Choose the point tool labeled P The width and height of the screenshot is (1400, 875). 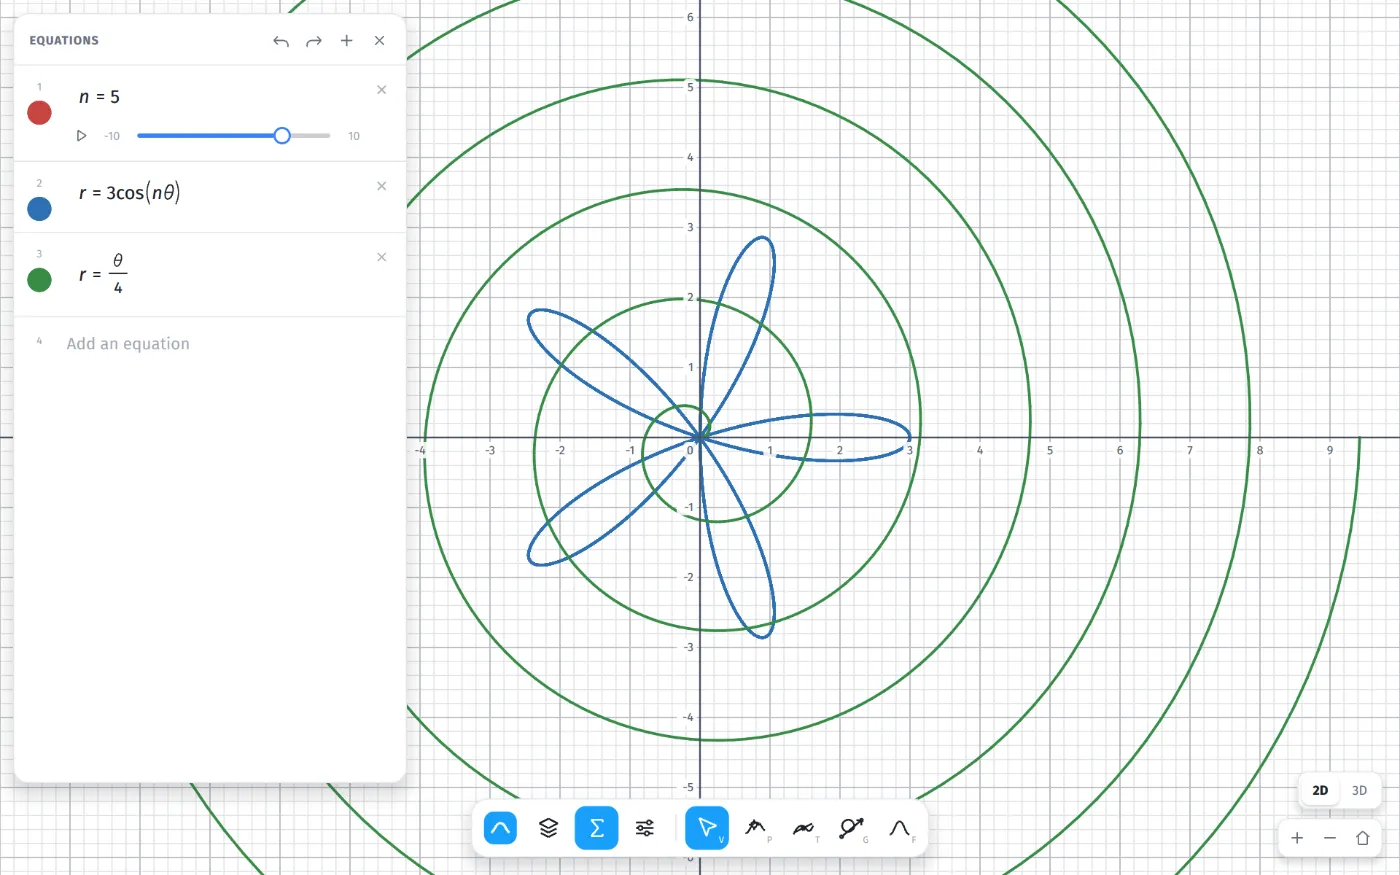[757, 828]
